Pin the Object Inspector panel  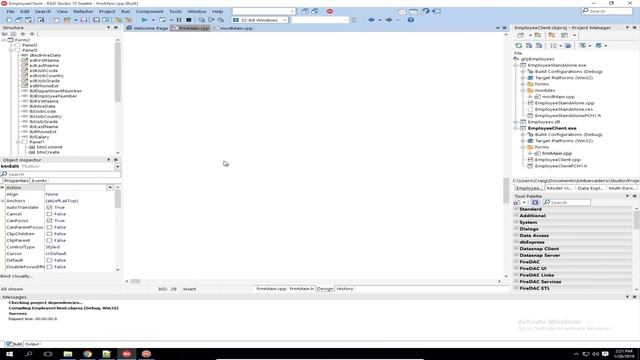(x=109, y=160)
